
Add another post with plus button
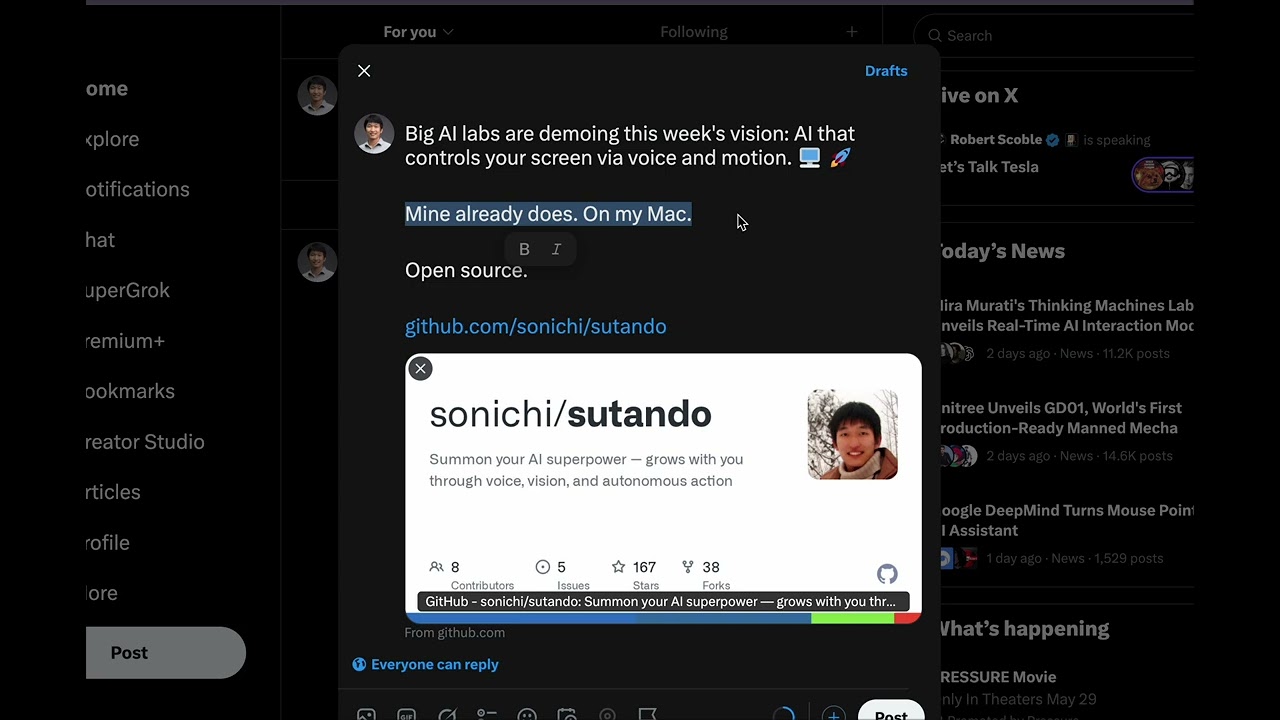pos(833,714)
